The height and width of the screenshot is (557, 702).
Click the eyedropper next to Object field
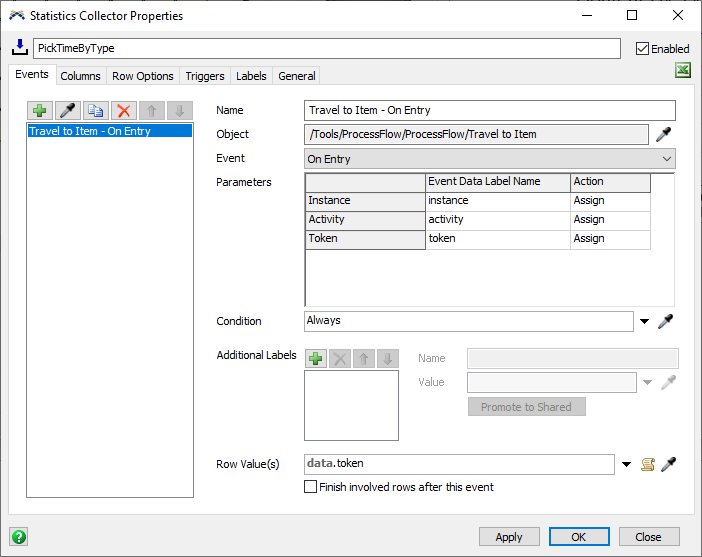click(664, 135)
